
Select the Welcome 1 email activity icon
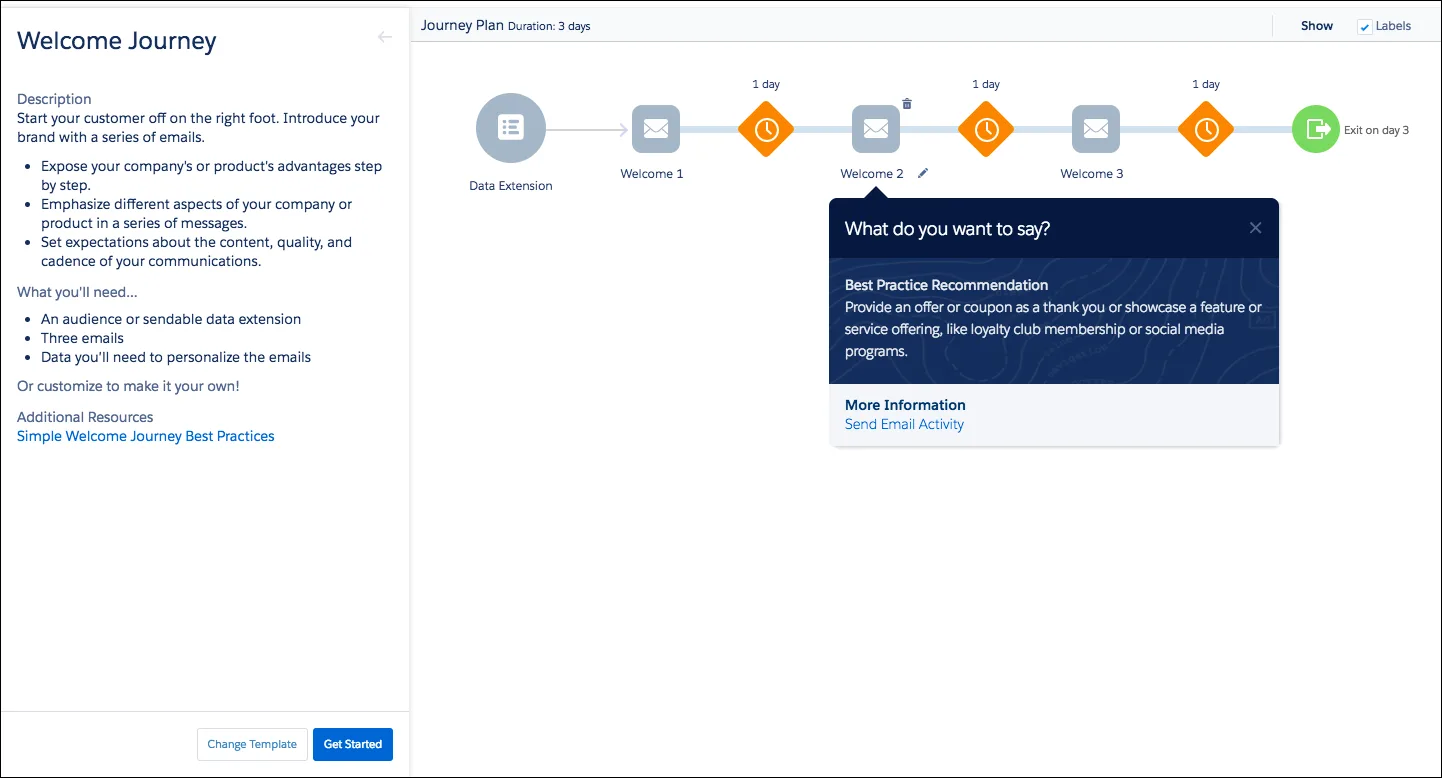(x=656, y=129)
